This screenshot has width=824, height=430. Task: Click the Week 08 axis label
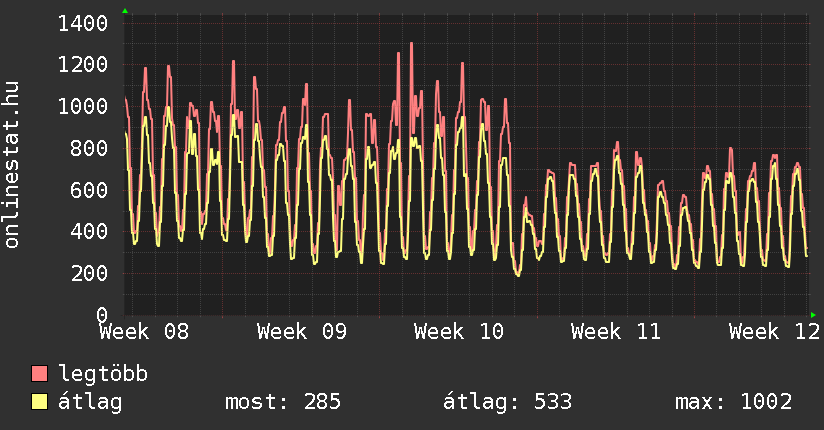click(x=144, y=332)
